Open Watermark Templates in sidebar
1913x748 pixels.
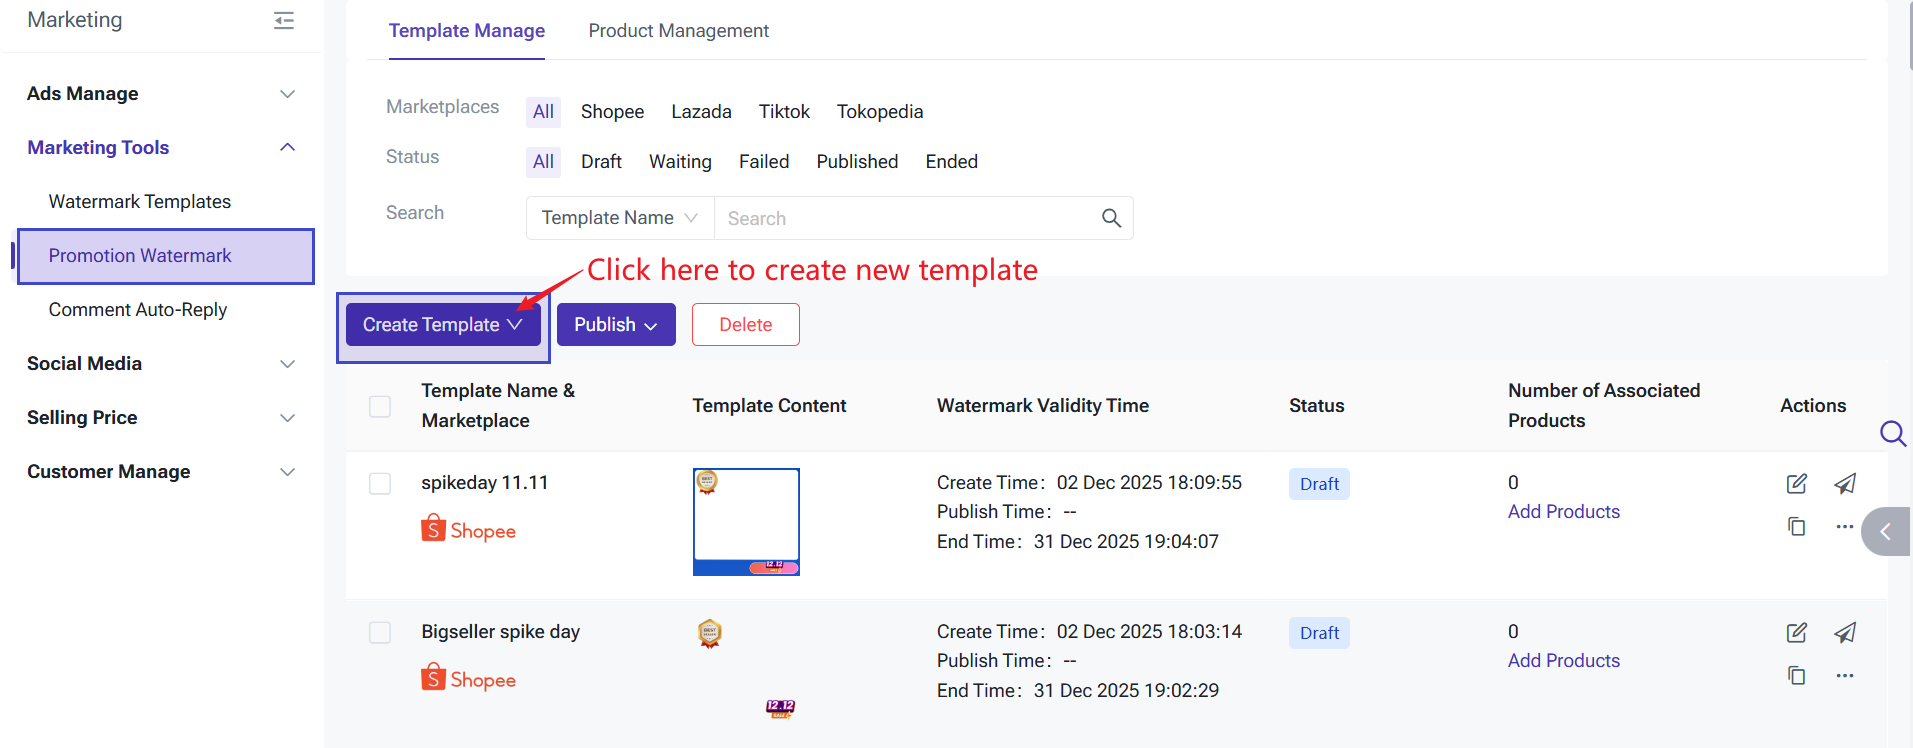140,202
